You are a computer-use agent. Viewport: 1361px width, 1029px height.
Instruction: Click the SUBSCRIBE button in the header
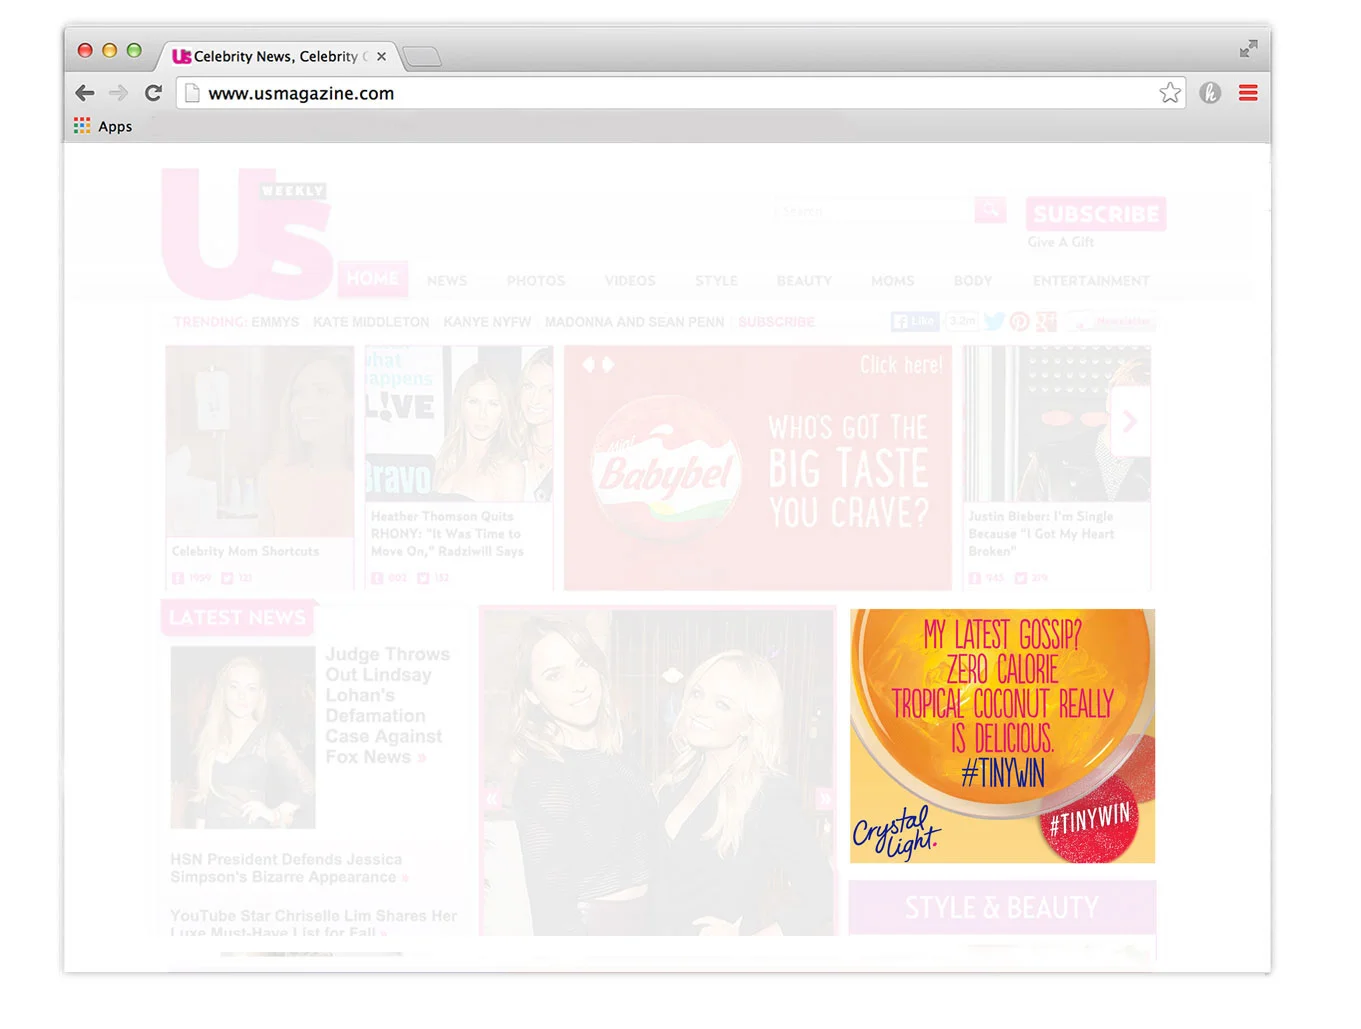coord(1096,214)
